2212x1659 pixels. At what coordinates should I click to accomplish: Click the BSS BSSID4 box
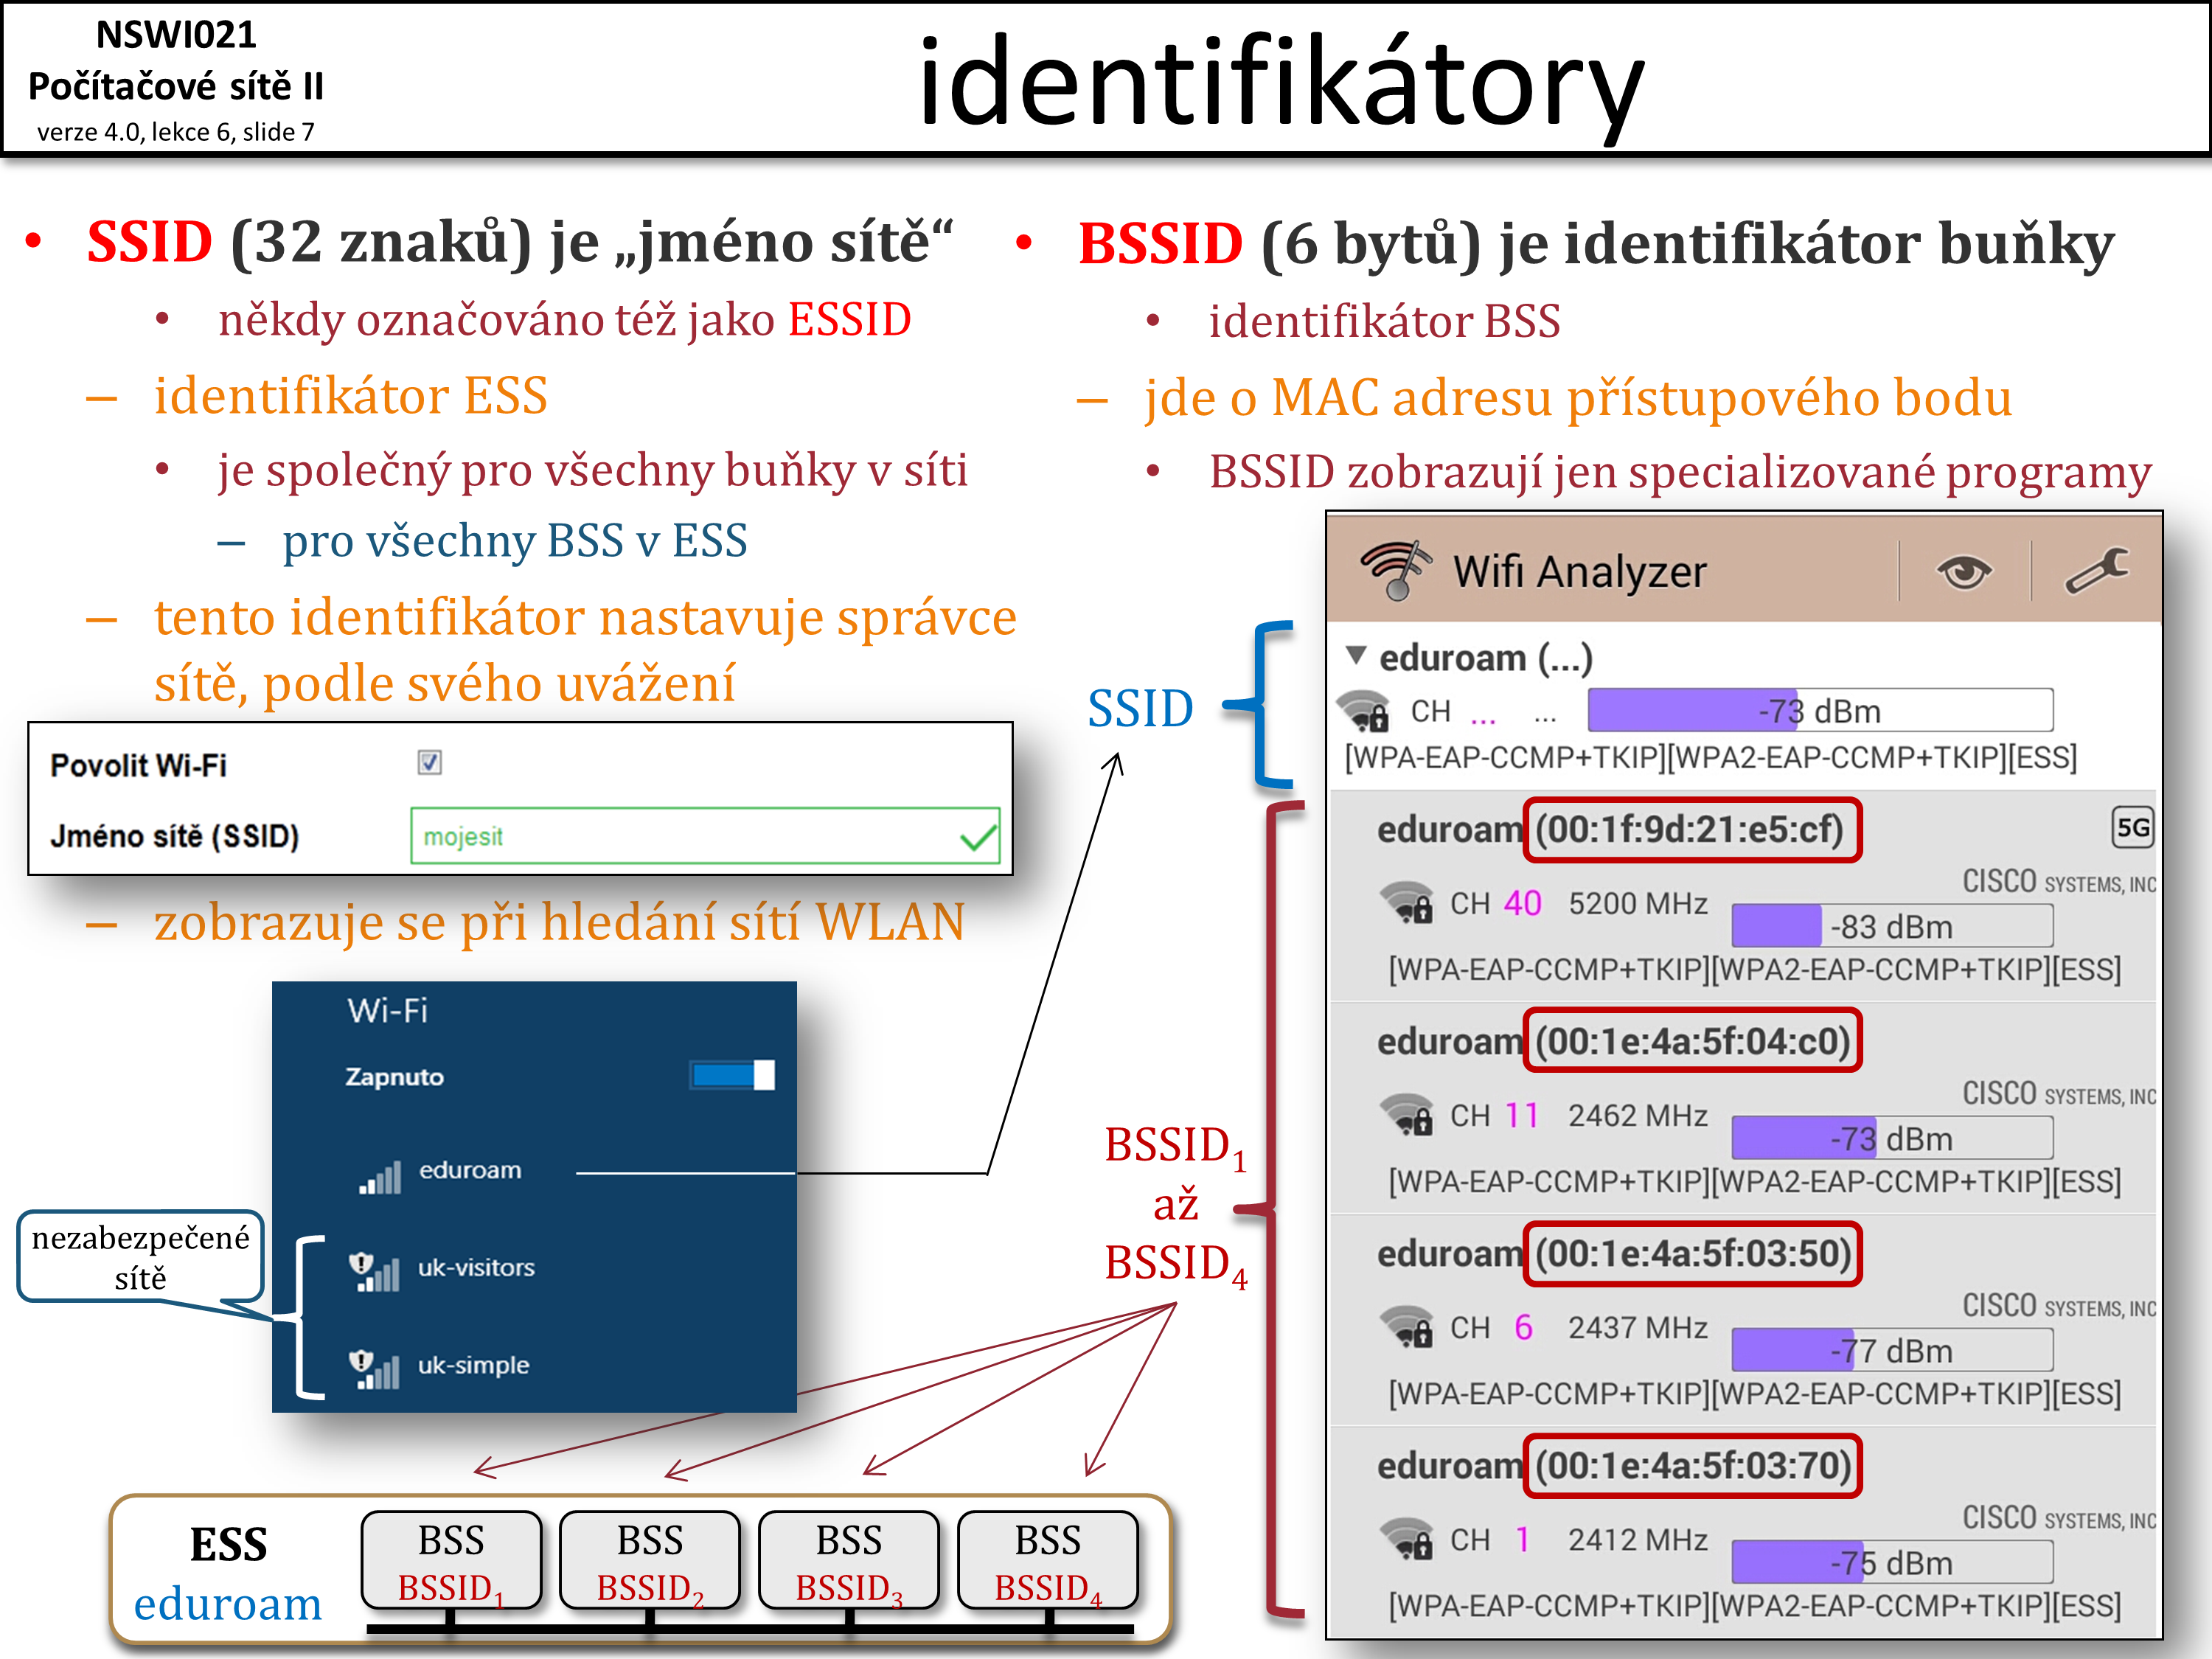coord(1048,1560)
